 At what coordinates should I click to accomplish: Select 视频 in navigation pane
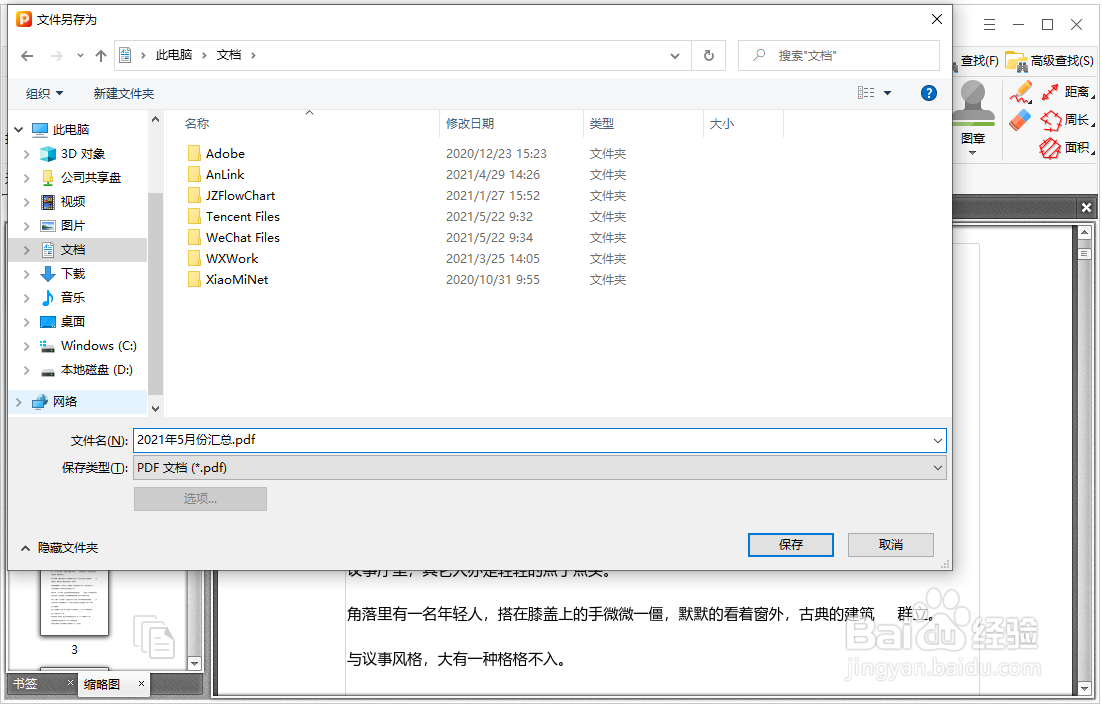pyautogui.click(x=73, y=202)
